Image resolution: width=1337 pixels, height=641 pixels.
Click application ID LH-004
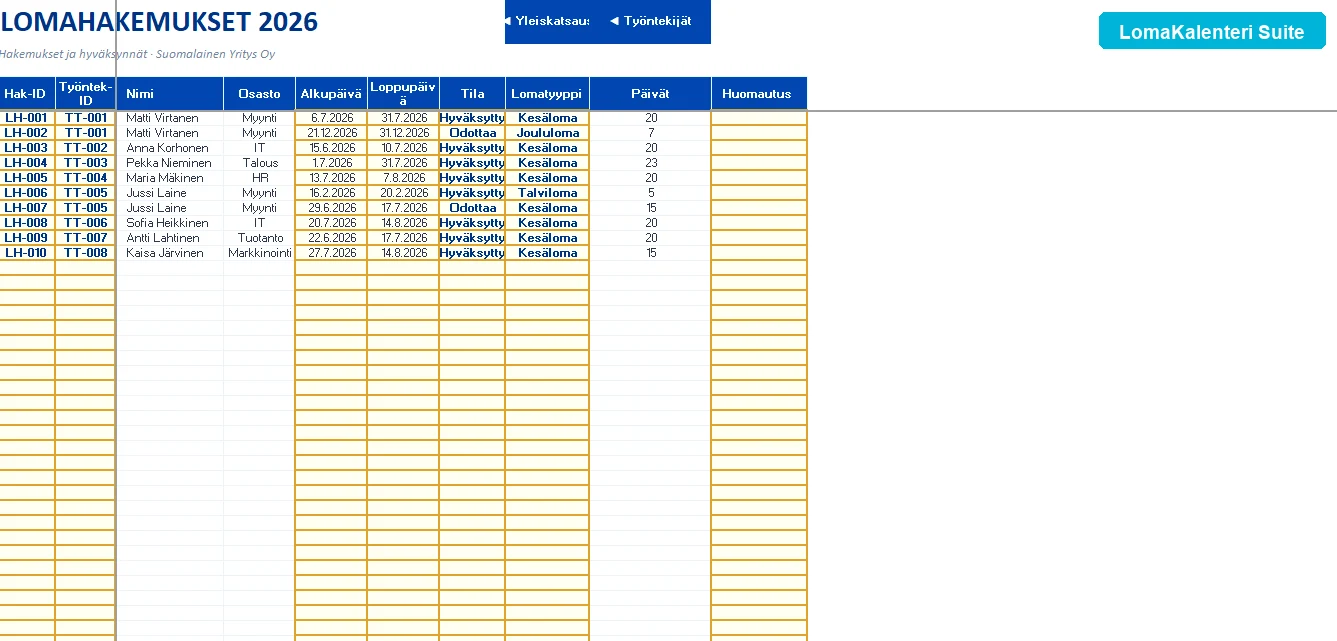click(x=27, y=163)
